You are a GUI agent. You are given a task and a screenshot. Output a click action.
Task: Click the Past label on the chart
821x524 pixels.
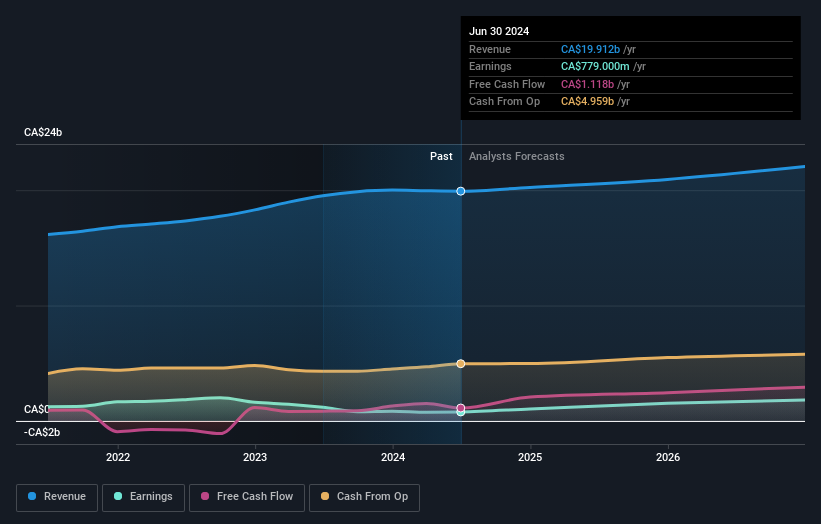441,156
